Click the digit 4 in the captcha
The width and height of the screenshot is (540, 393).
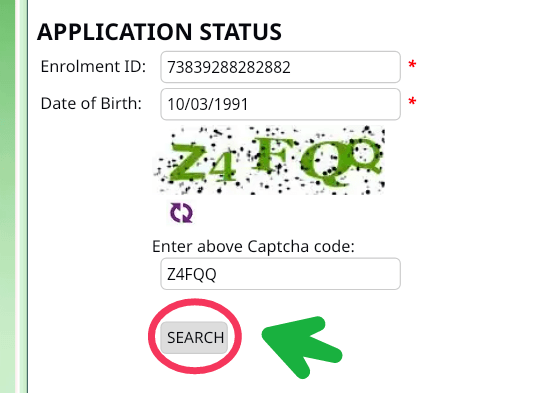pos(222,165)
